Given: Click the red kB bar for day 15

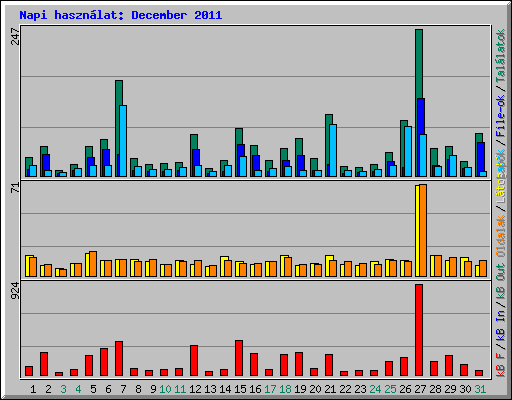Looking at the screenshot, I should [x=239, y=358].
